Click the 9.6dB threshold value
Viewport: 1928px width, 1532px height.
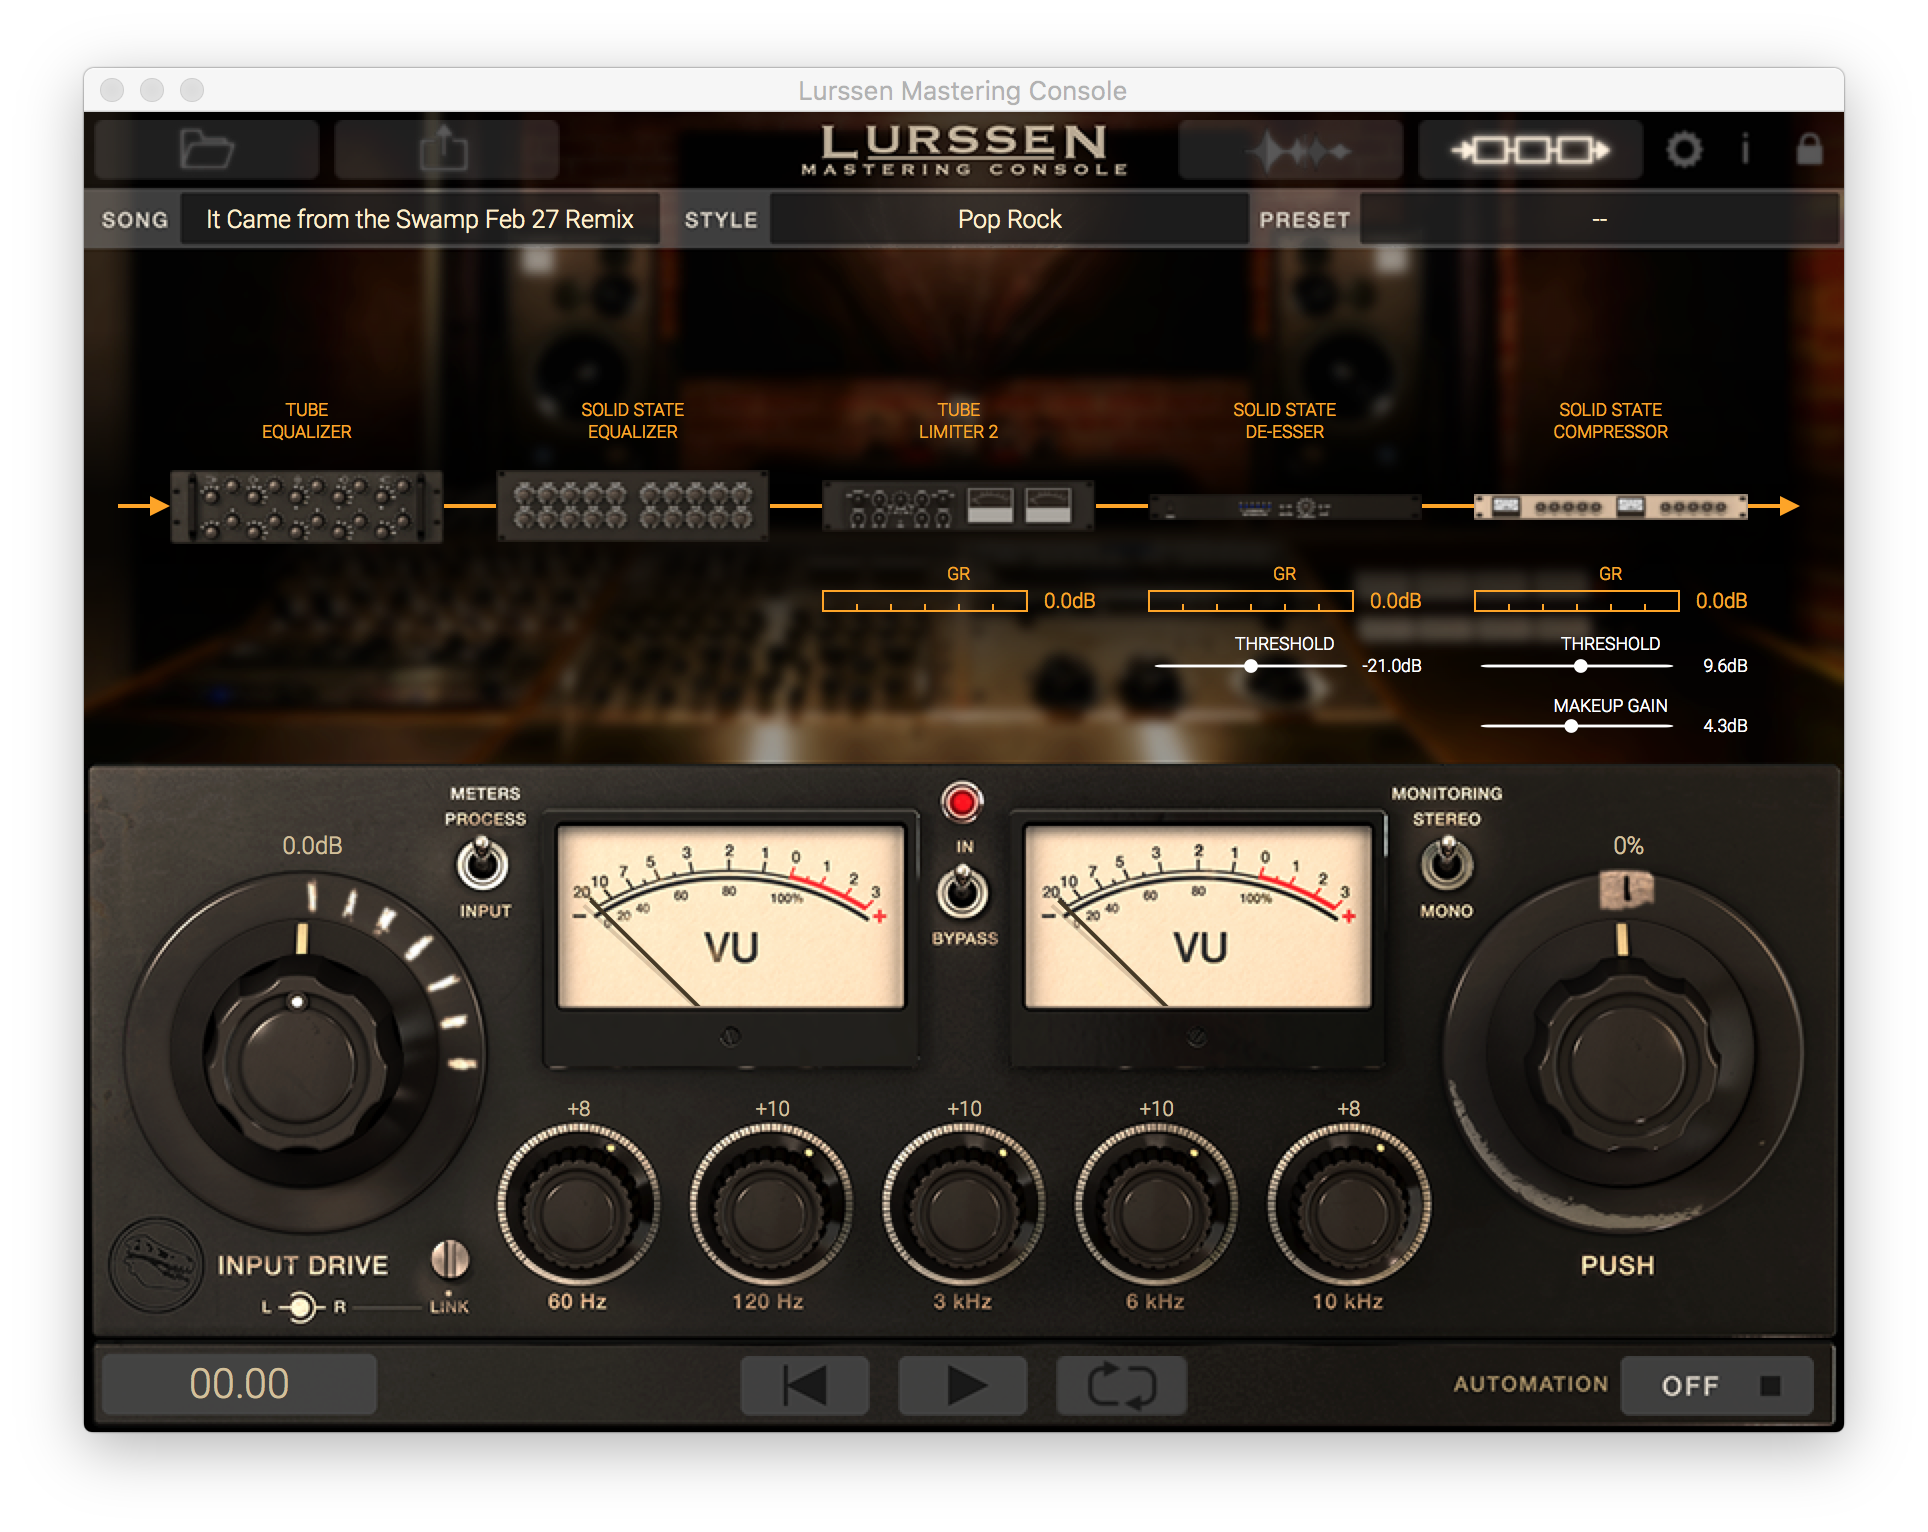(x=1725, y=666)
